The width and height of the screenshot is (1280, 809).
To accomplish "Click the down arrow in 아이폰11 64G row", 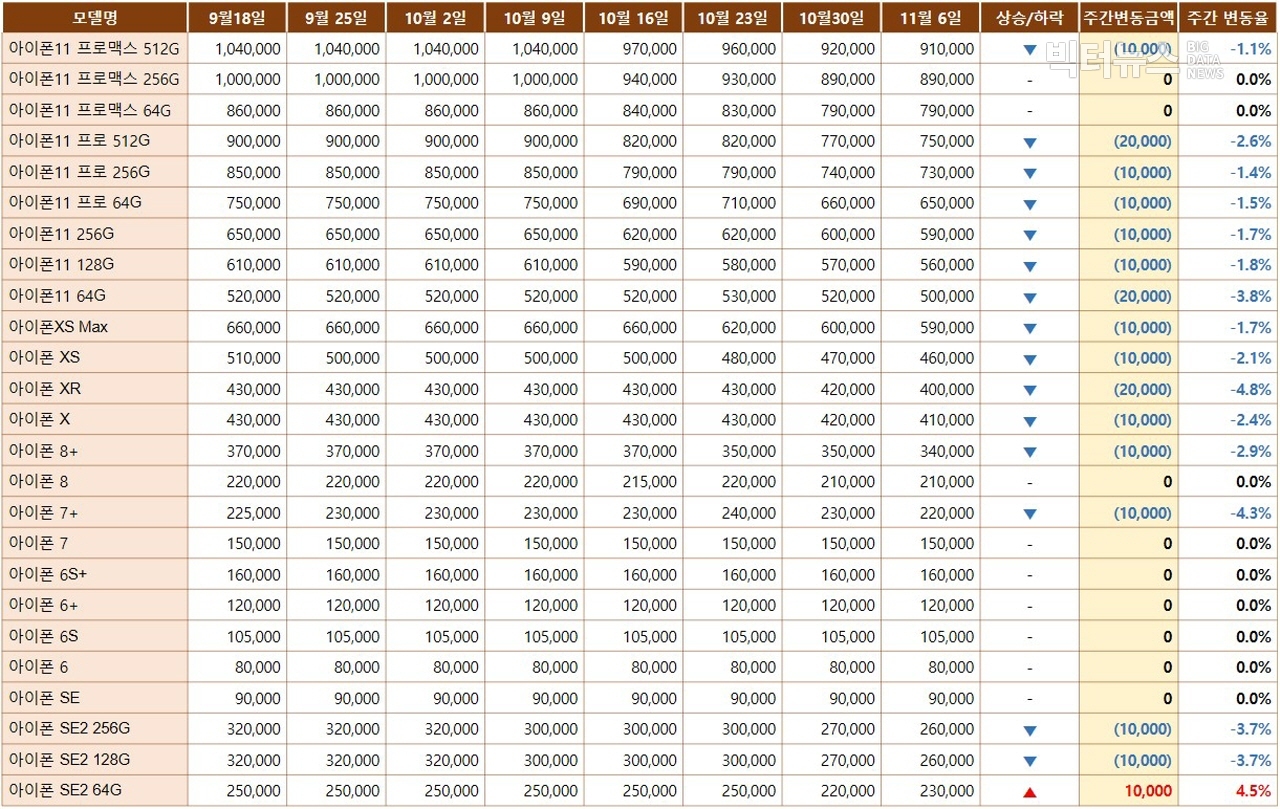I will click(1030, 298).
